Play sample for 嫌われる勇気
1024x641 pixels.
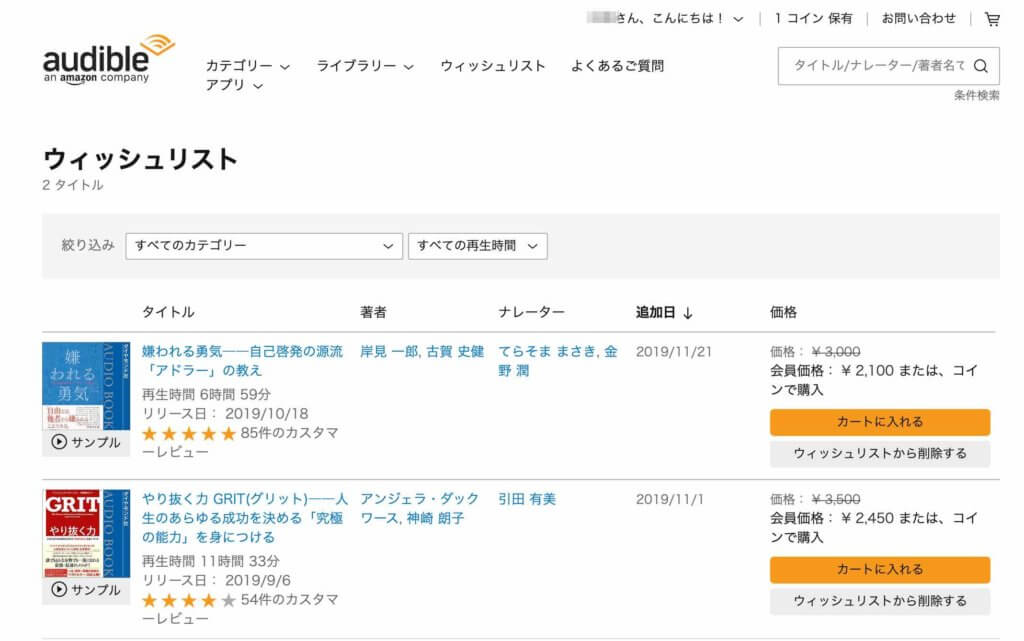(x=86, y=443)
